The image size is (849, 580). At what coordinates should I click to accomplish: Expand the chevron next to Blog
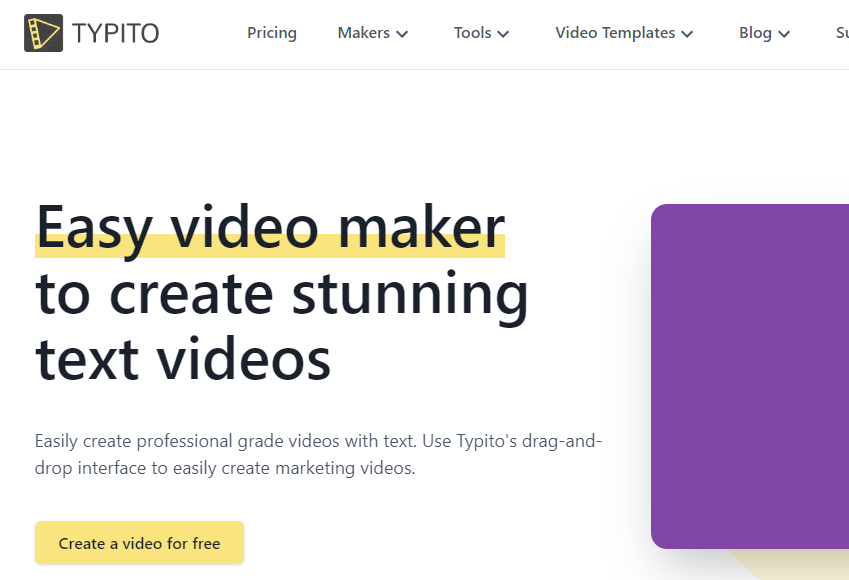(x=783, y=34)
